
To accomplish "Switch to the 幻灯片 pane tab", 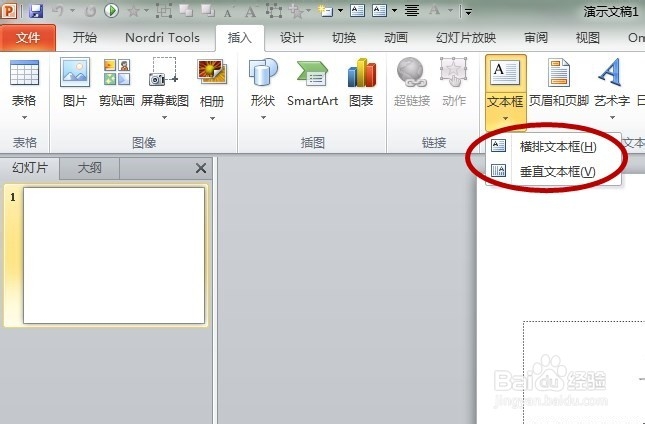I will (30, 168).
